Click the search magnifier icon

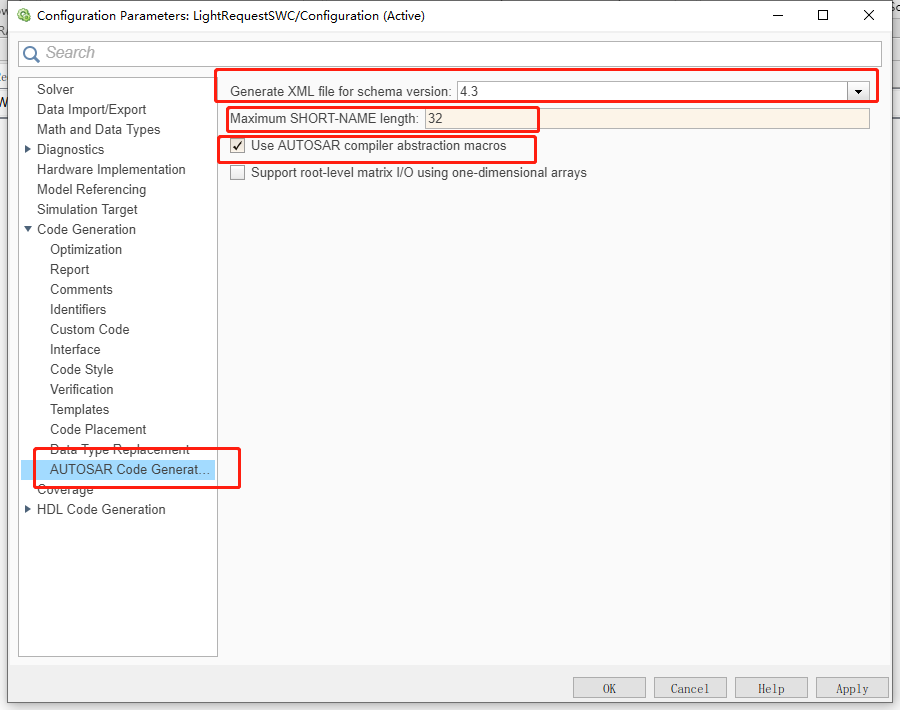pos(31,54)
